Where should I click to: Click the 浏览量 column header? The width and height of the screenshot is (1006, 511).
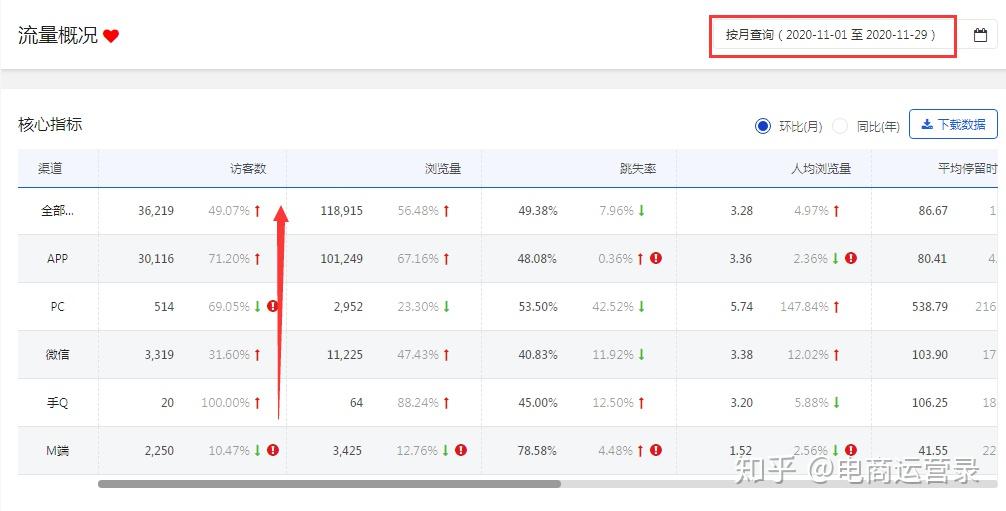(443, 168)
